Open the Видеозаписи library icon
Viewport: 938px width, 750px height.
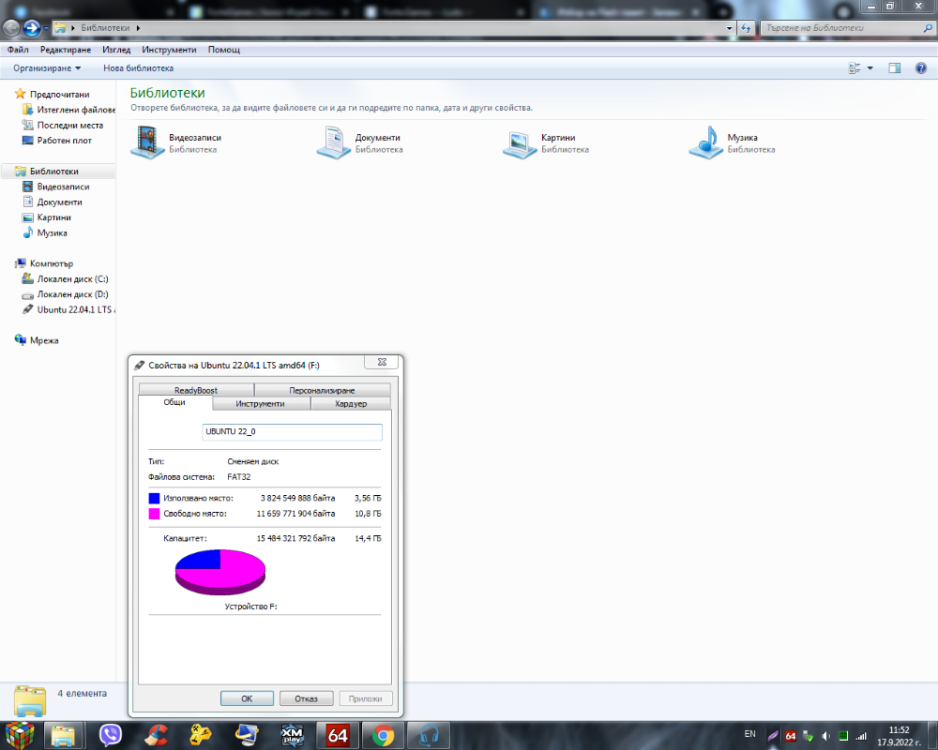(x=147, y=142)
